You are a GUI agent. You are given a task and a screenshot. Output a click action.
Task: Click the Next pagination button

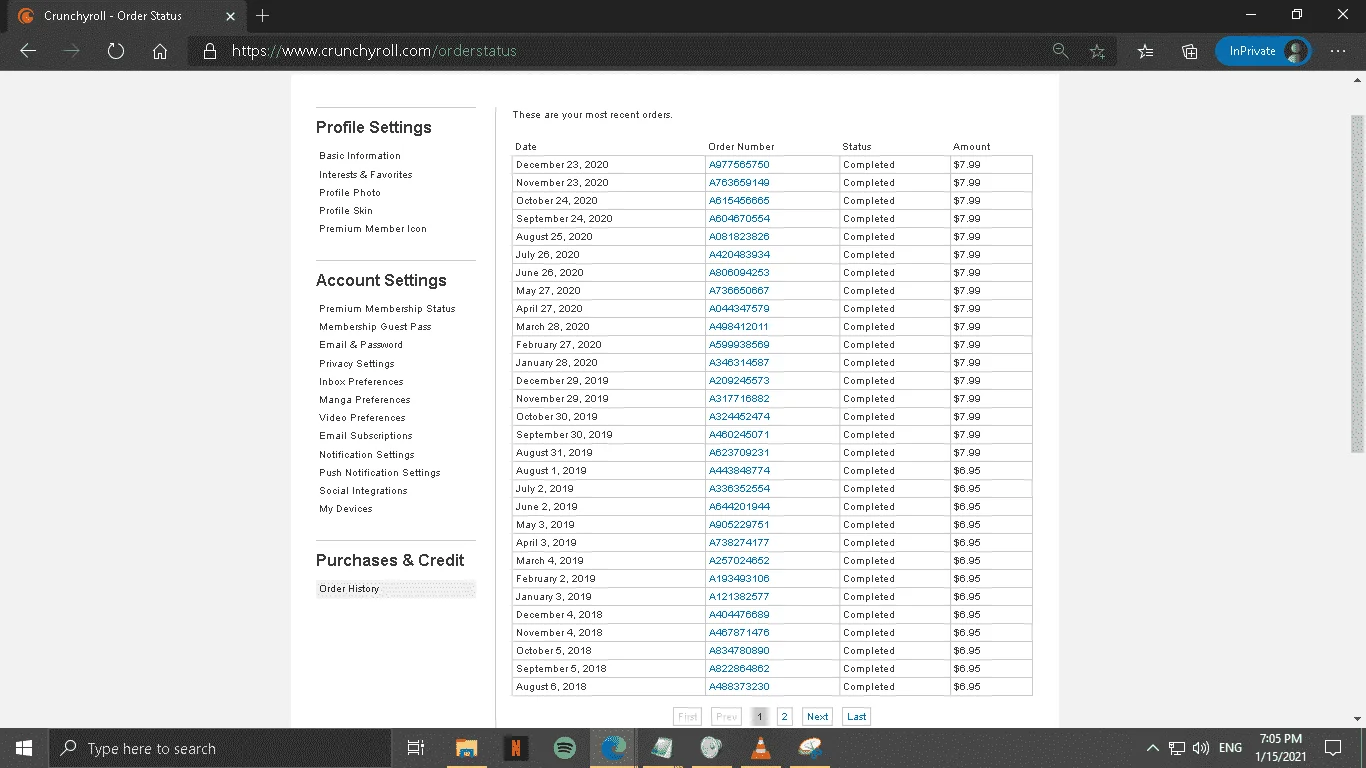(818, 716)
